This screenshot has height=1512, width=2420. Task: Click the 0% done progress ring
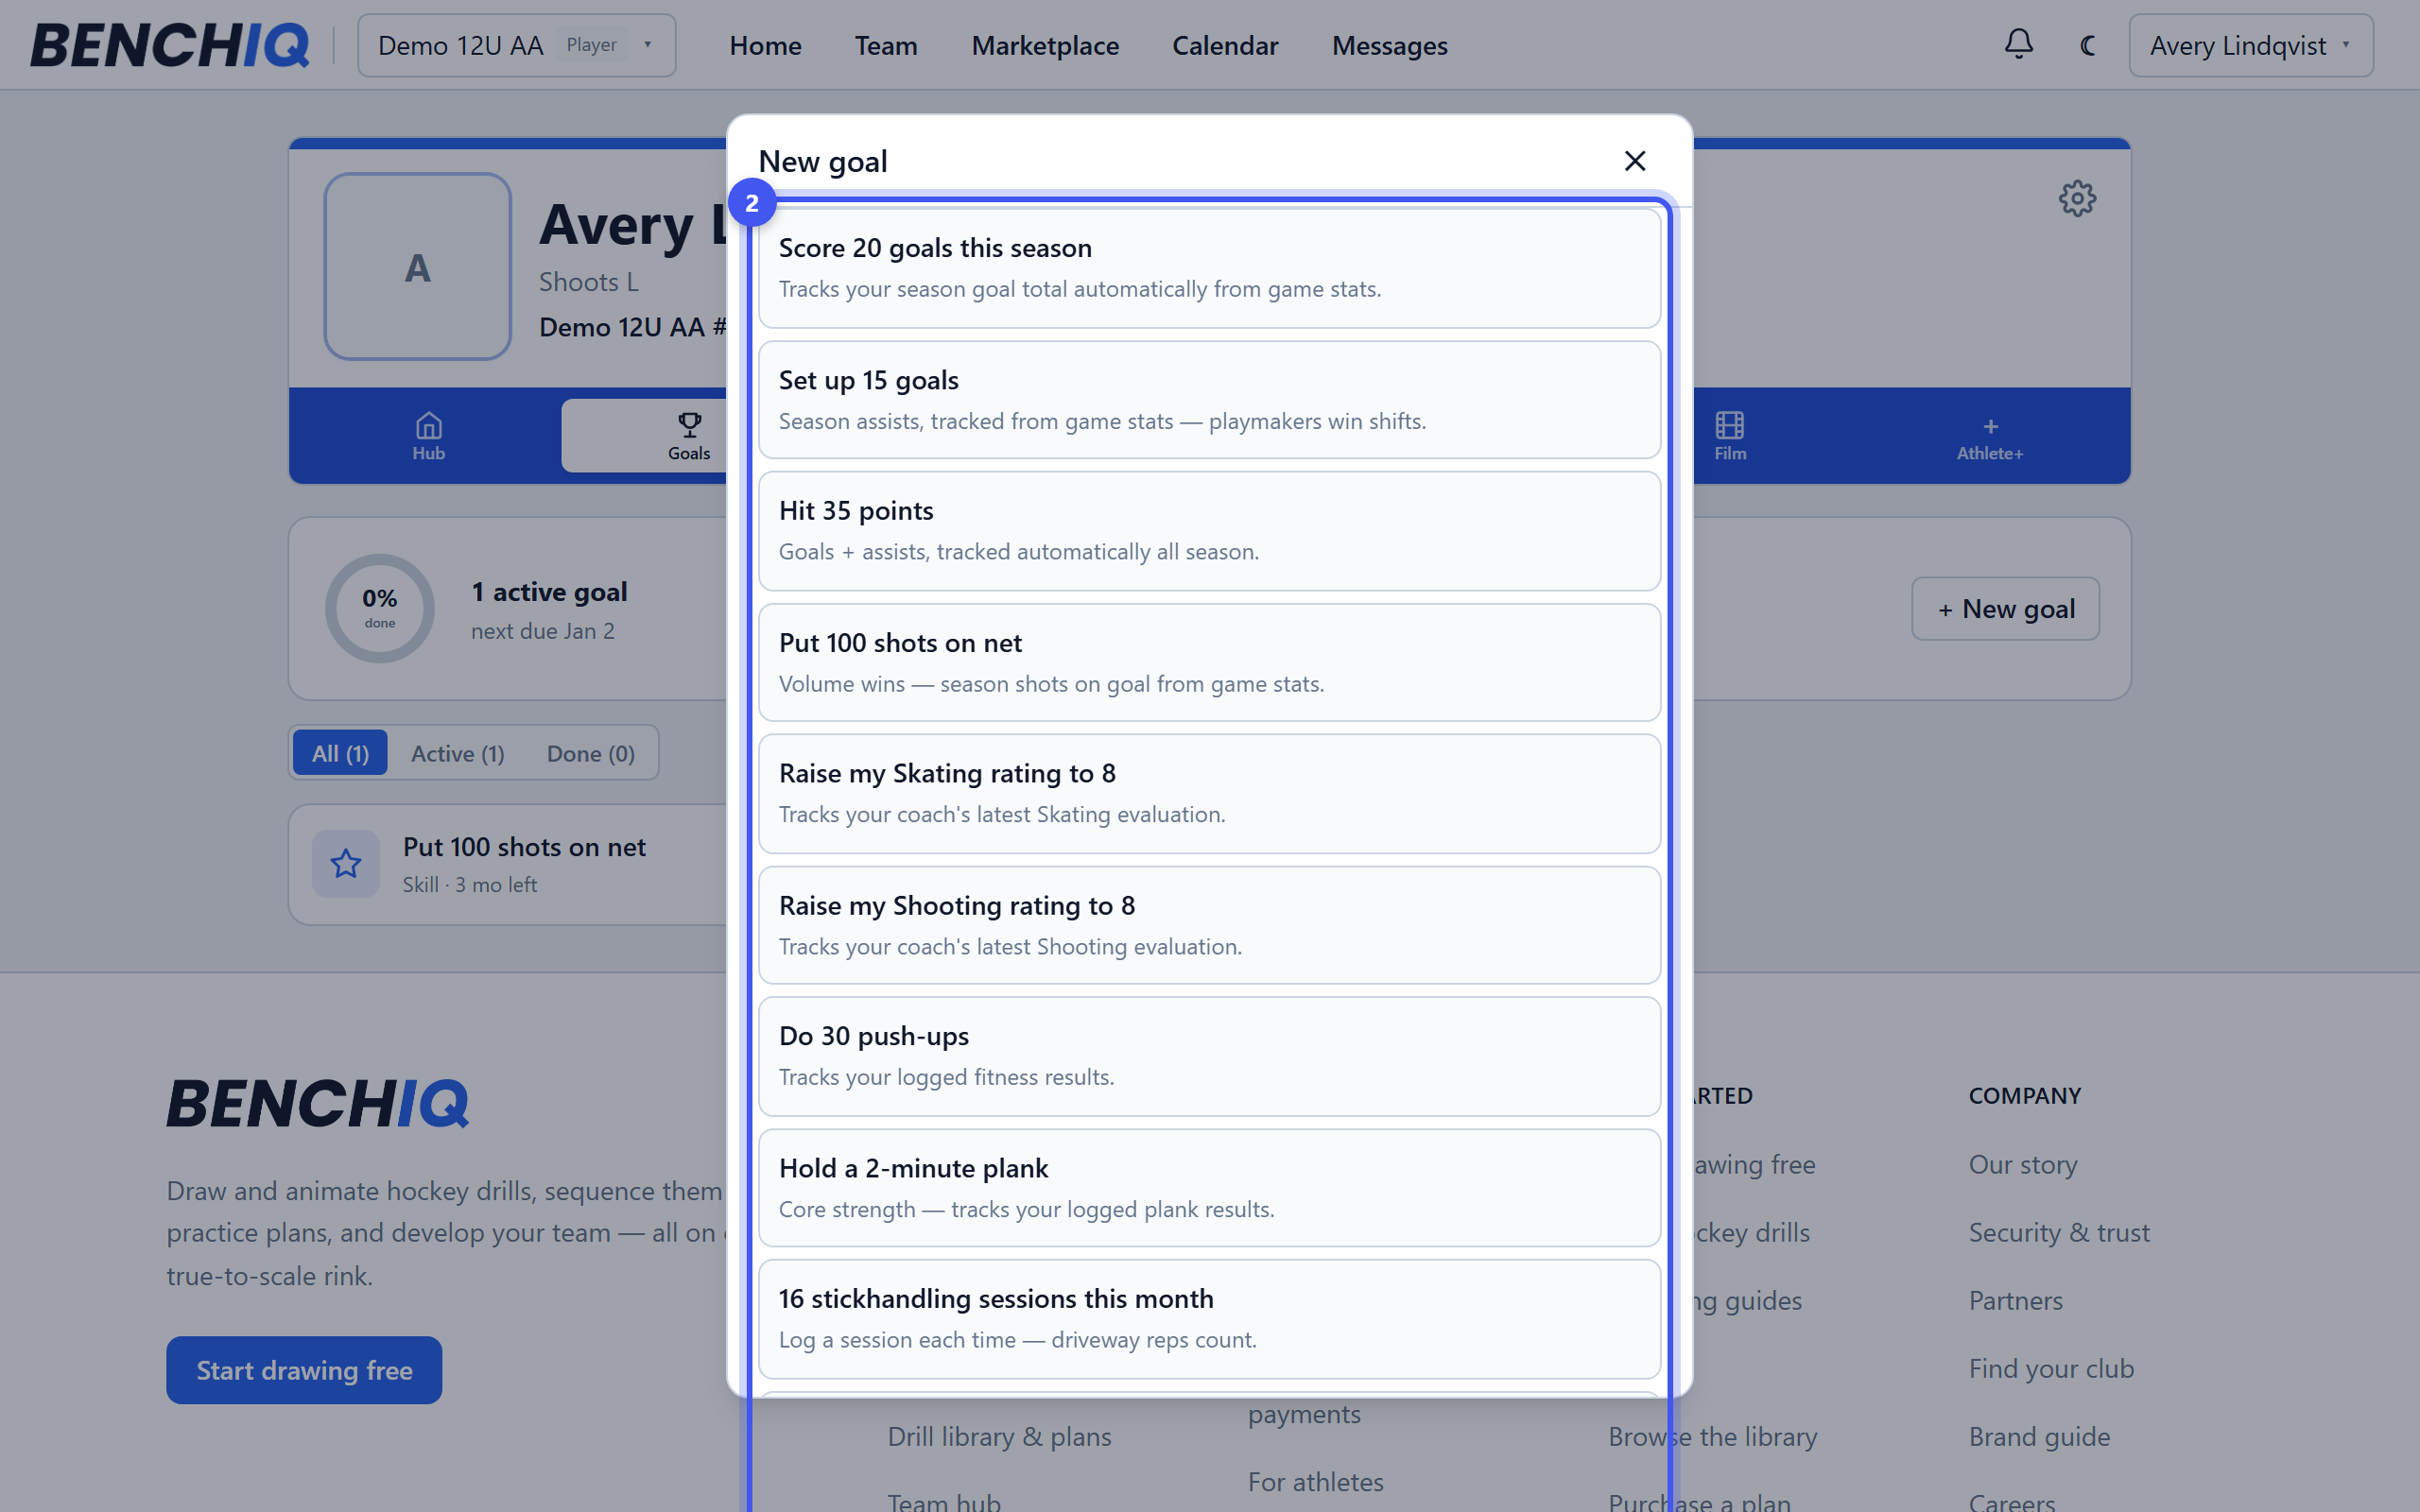tap(379, 608)
